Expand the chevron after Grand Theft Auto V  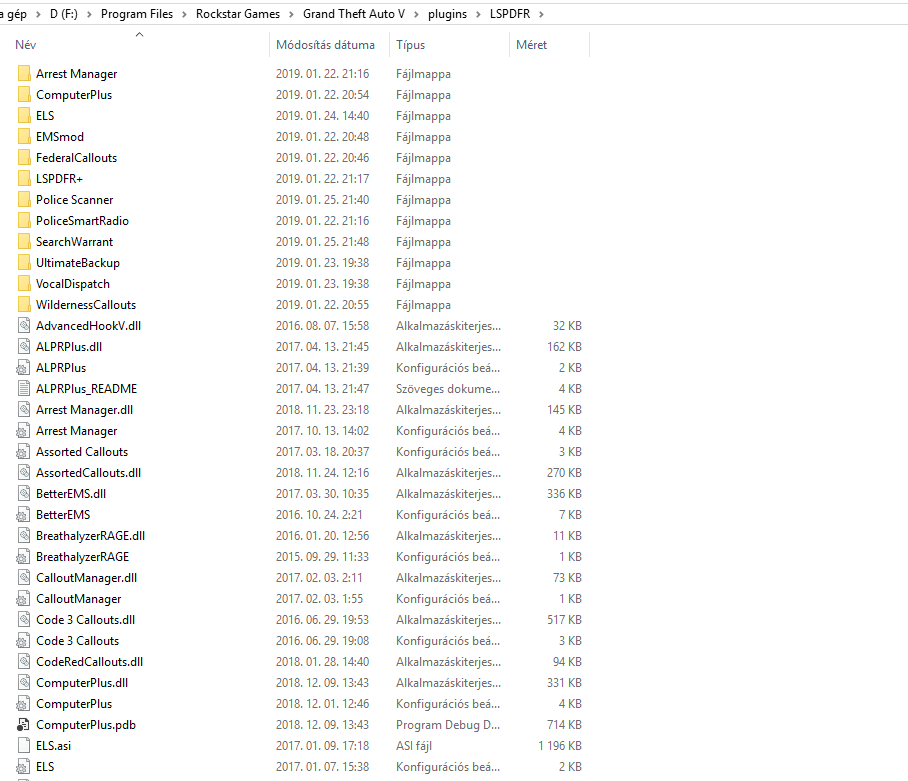tap(416, 14)
